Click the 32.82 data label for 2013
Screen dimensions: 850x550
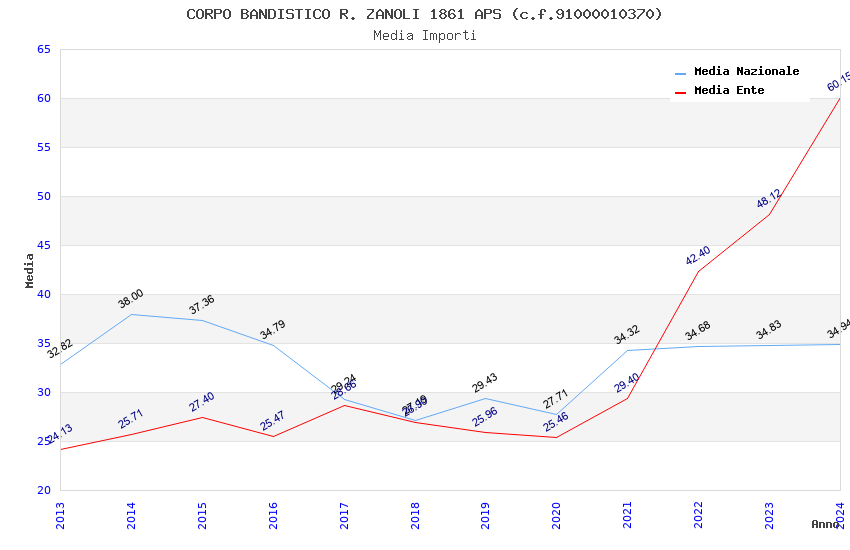click(60, 349)
